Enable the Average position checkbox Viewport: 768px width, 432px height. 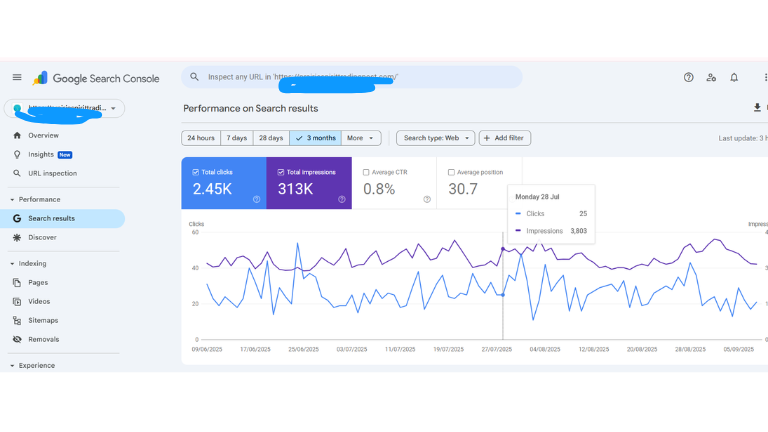coord(451,172)
